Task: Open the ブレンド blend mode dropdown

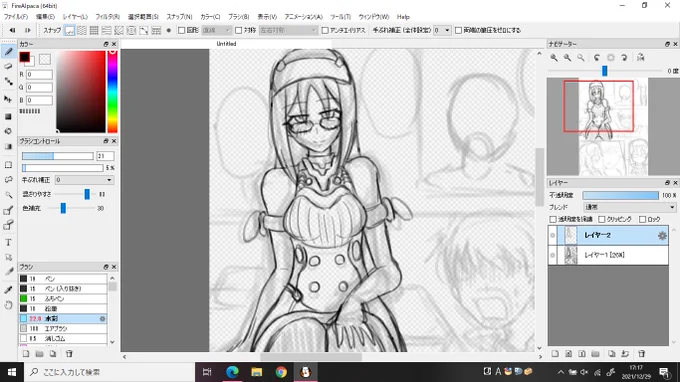Action: [x=629, y=207]
